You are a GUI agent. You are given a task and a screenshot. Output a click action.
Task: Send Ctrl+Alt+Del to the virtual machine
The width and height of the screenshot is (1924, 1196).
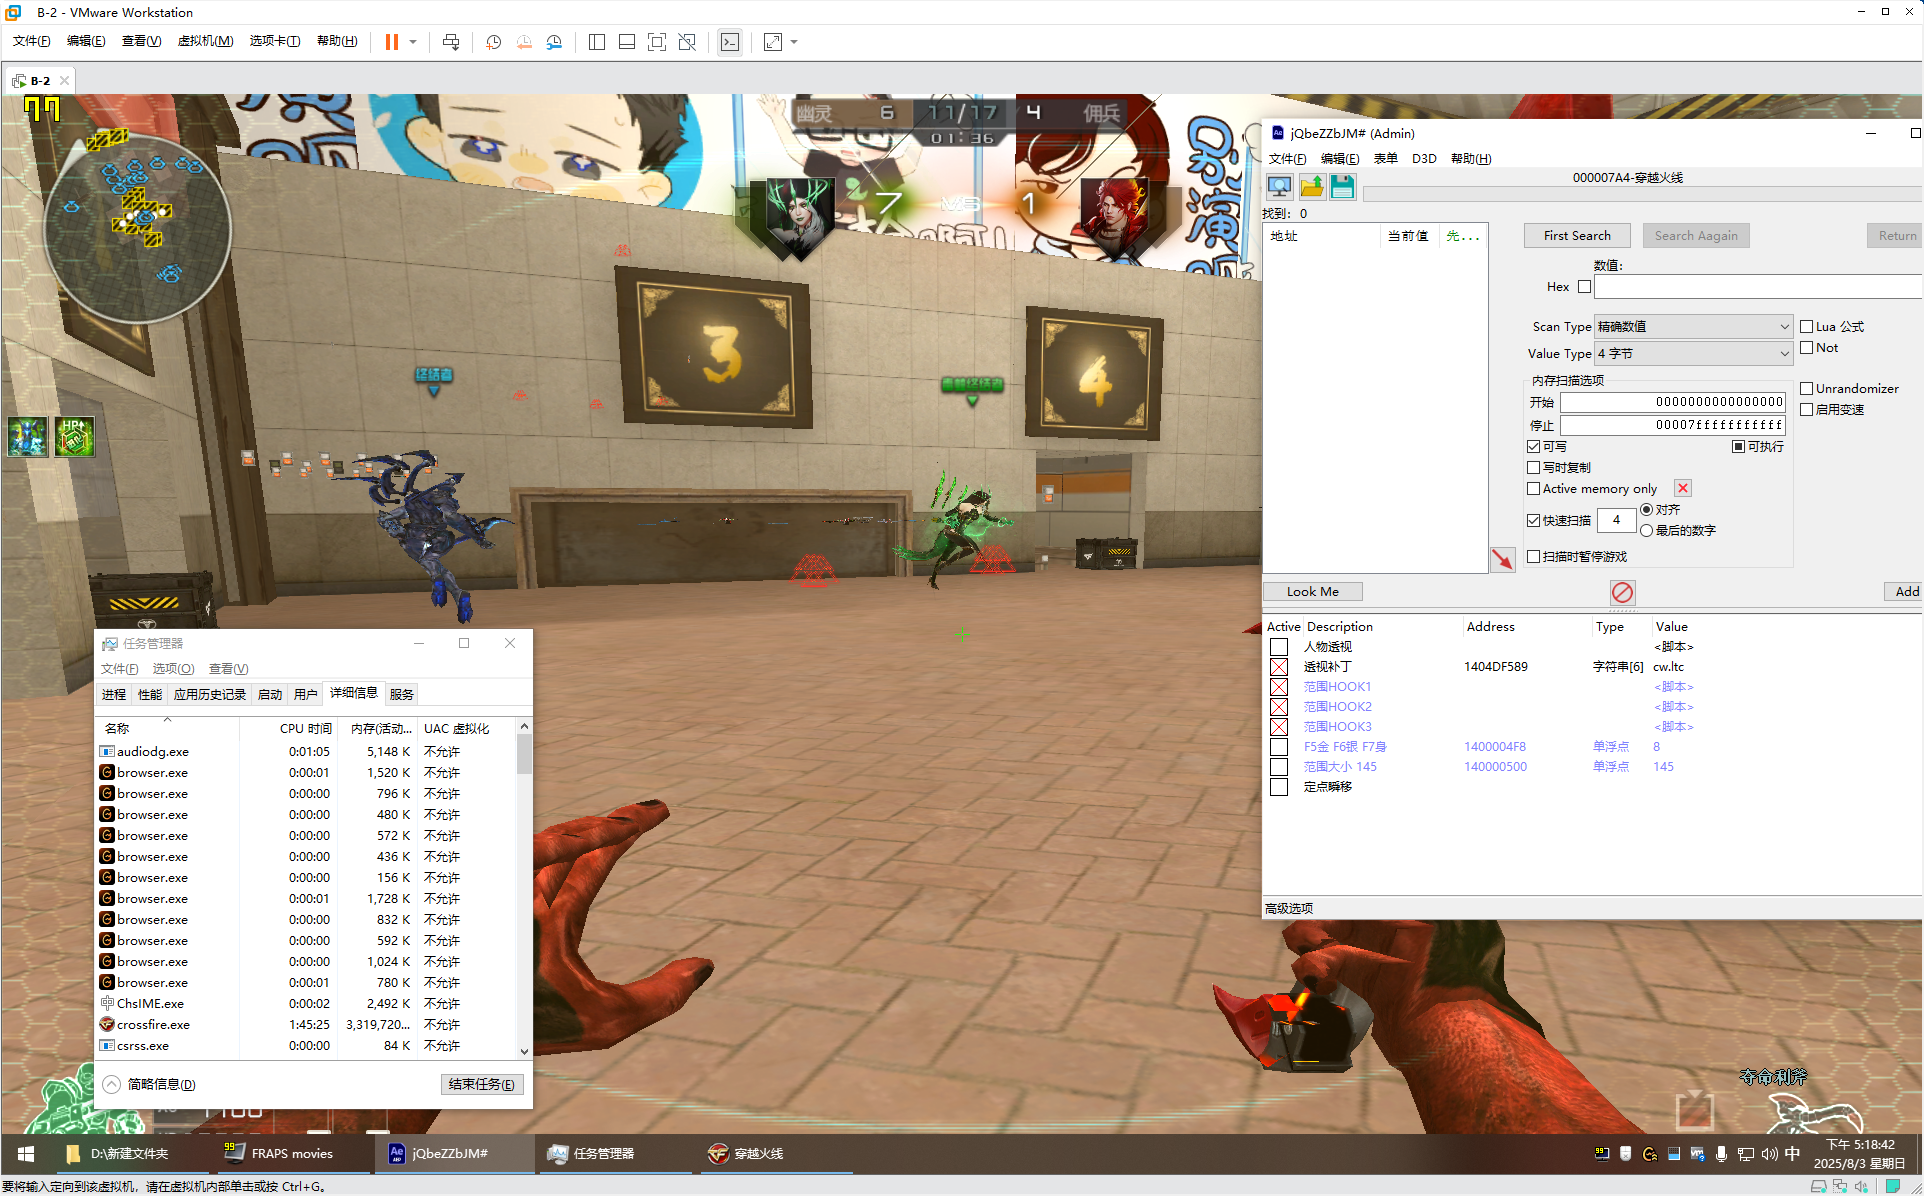click(451, 42)
